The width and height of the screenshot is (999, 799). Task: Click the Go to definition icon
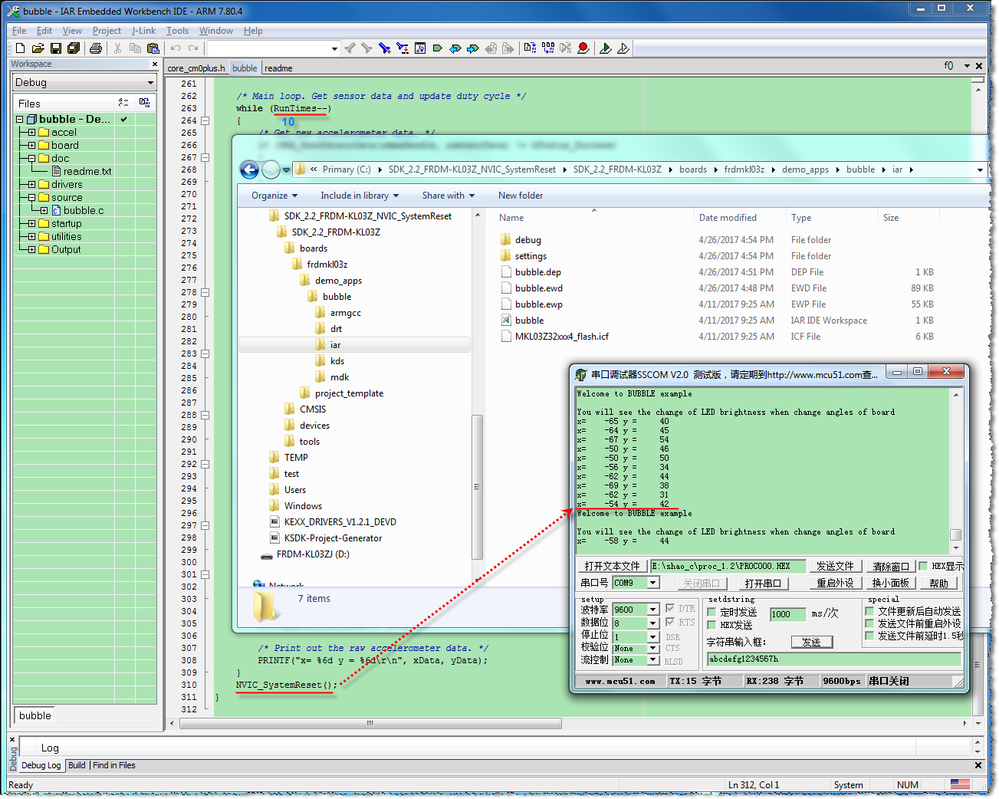420,48
